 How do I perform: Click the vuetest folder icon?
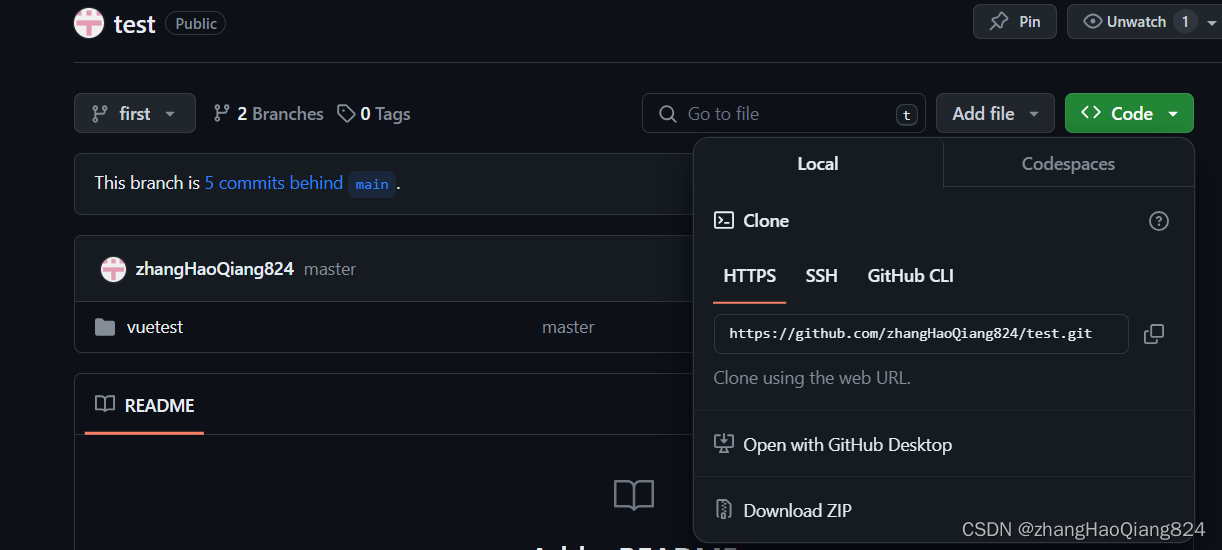click(x=105, y=327)
